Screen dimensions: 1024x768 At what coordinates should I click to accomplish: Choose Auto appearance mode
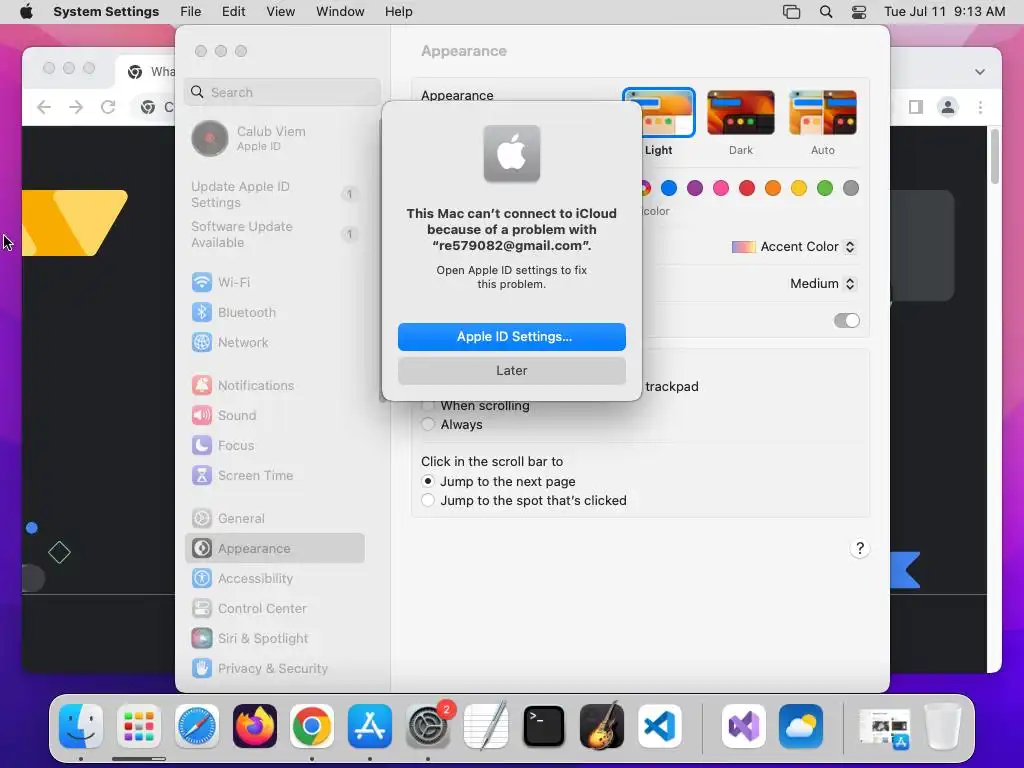[x=823, y=112]
